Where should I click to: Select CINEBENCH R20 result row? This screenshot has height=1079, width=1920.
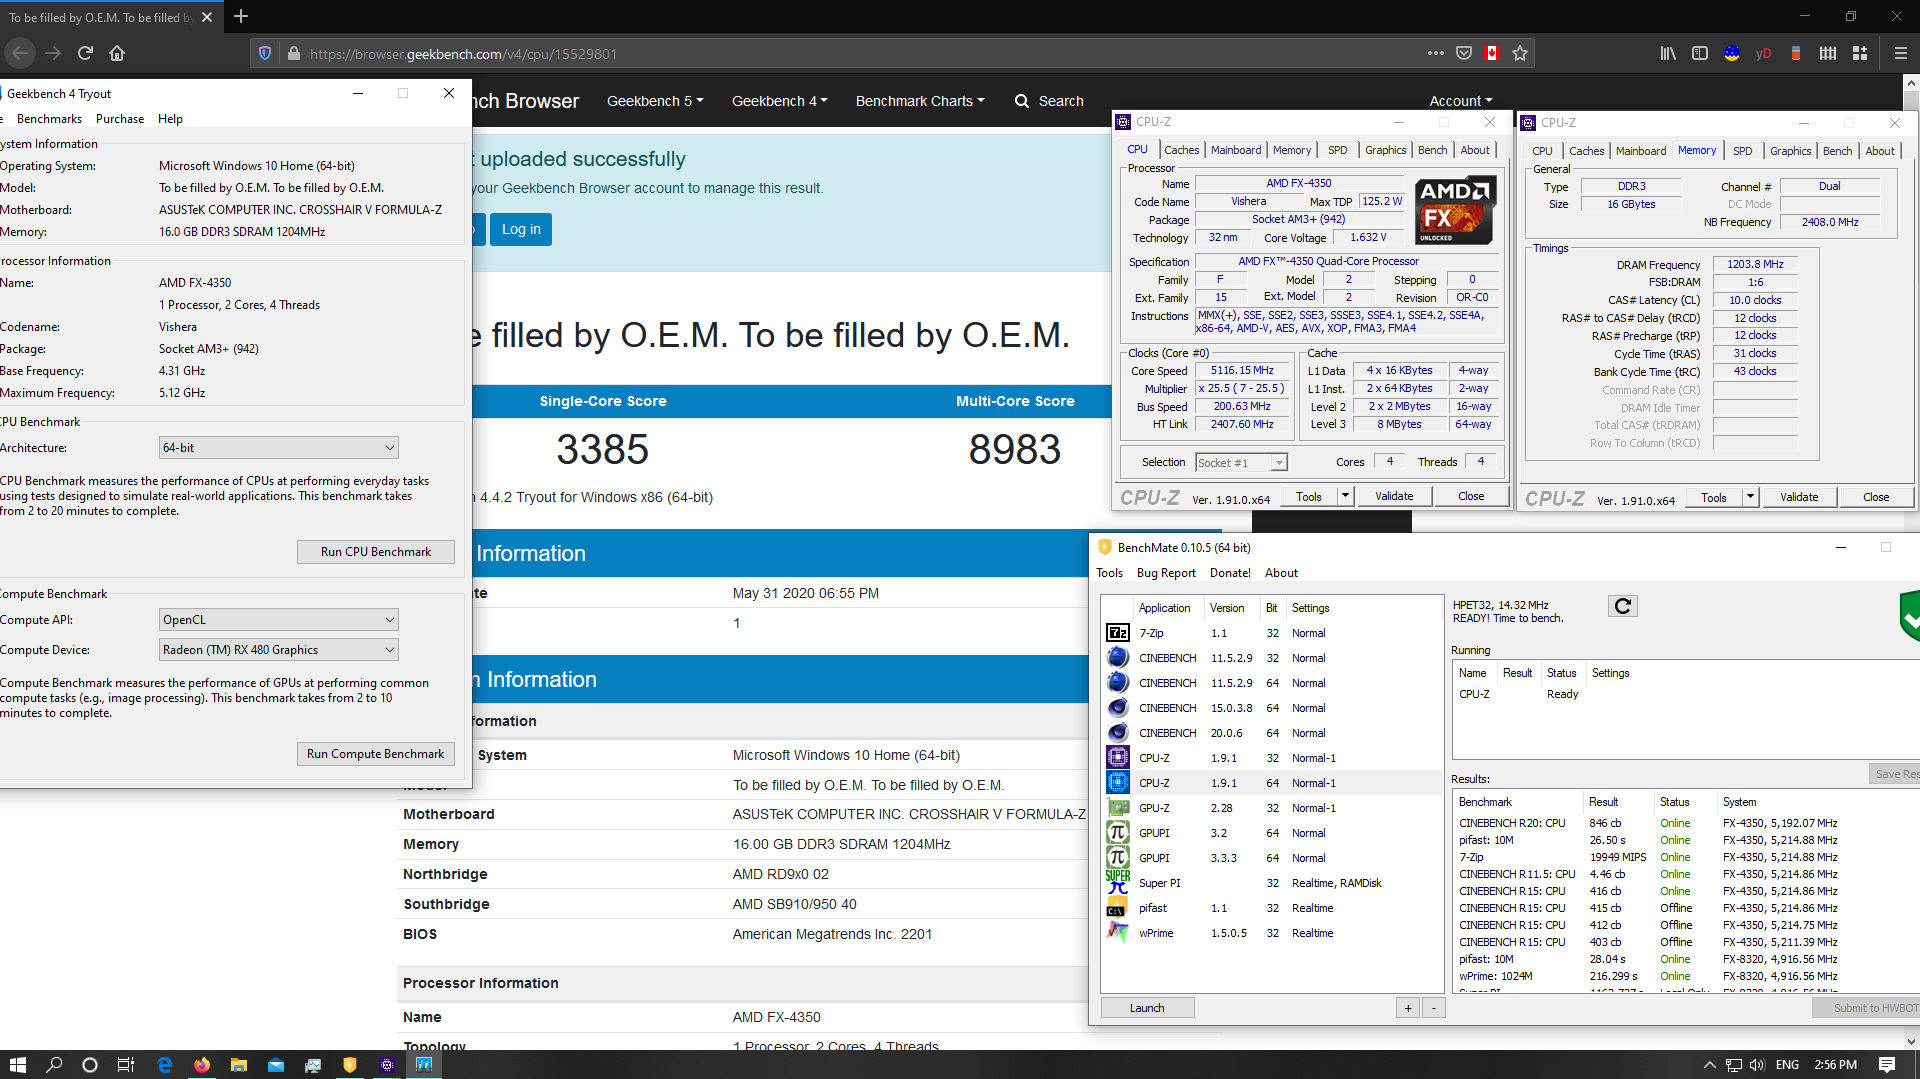point(1685,823)
